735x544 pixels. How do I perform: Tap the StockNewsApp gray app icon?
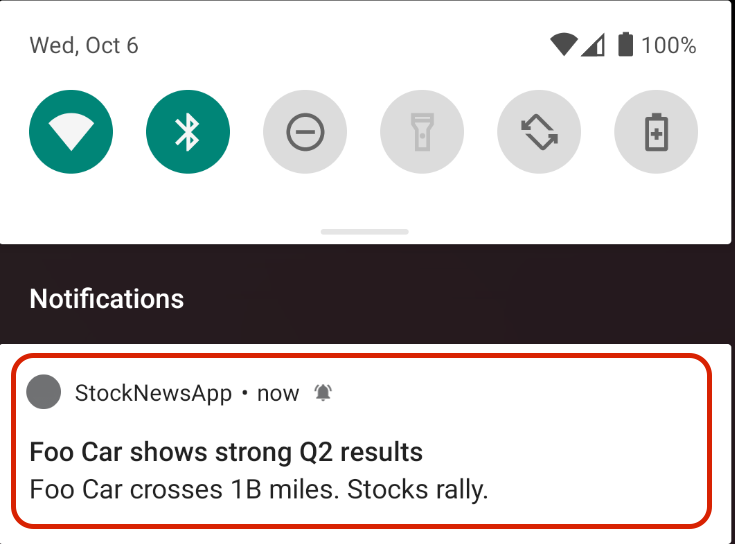44,393
